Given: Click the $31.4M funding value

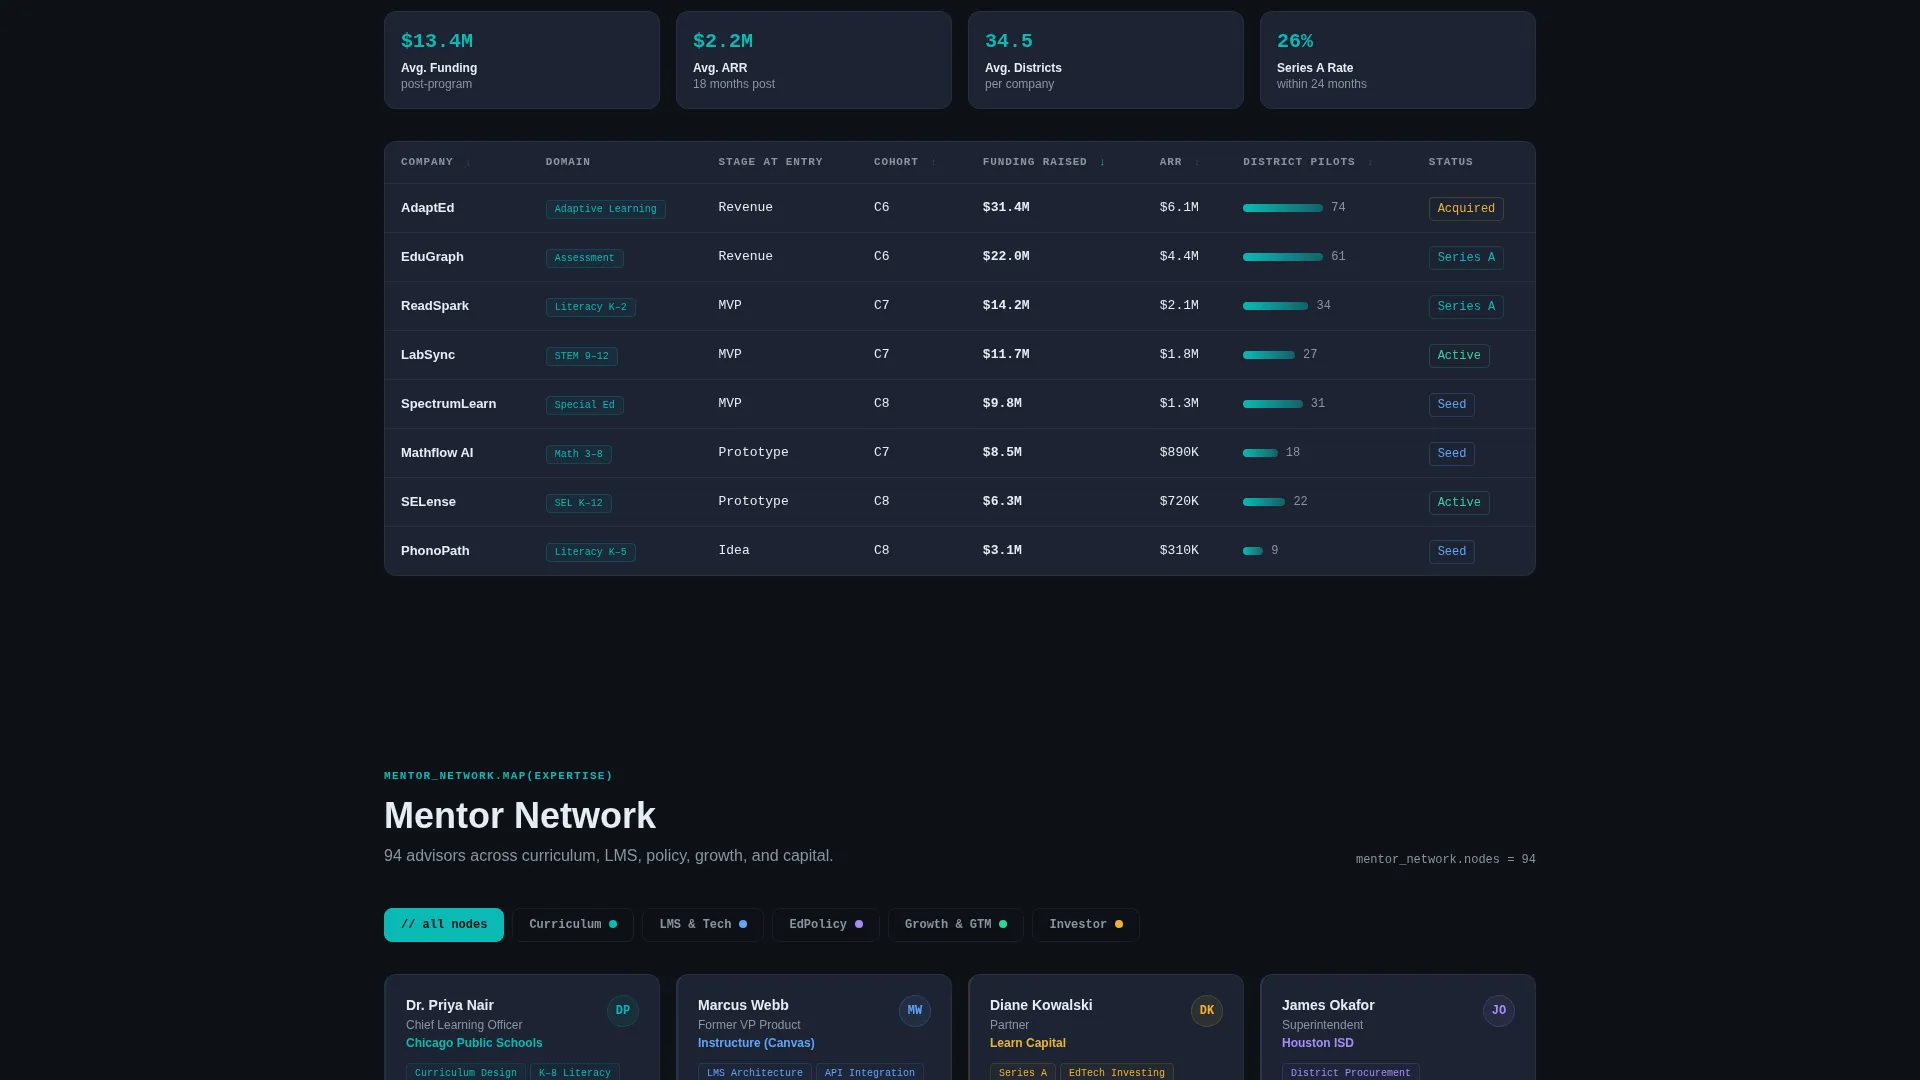Looking at the screenshot, I should (1006, 208).
